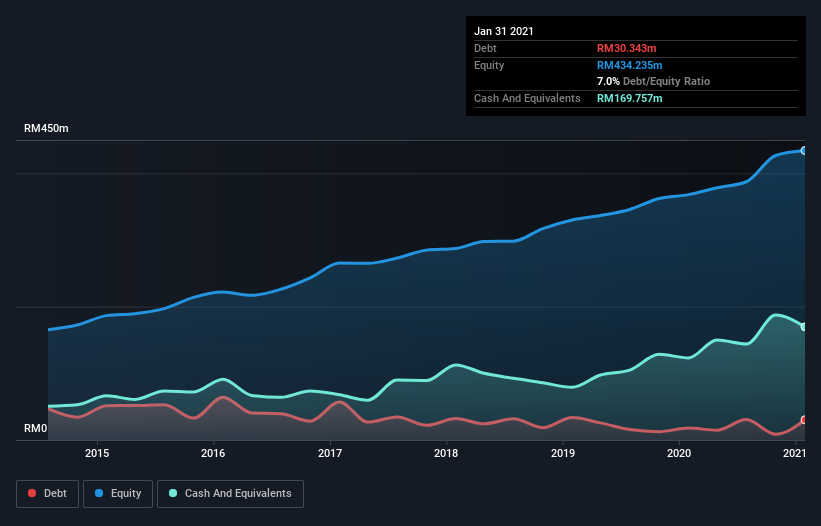Select the 2019 x-axis label
This screenshot has height=526, width=821.
click(563, 454)
